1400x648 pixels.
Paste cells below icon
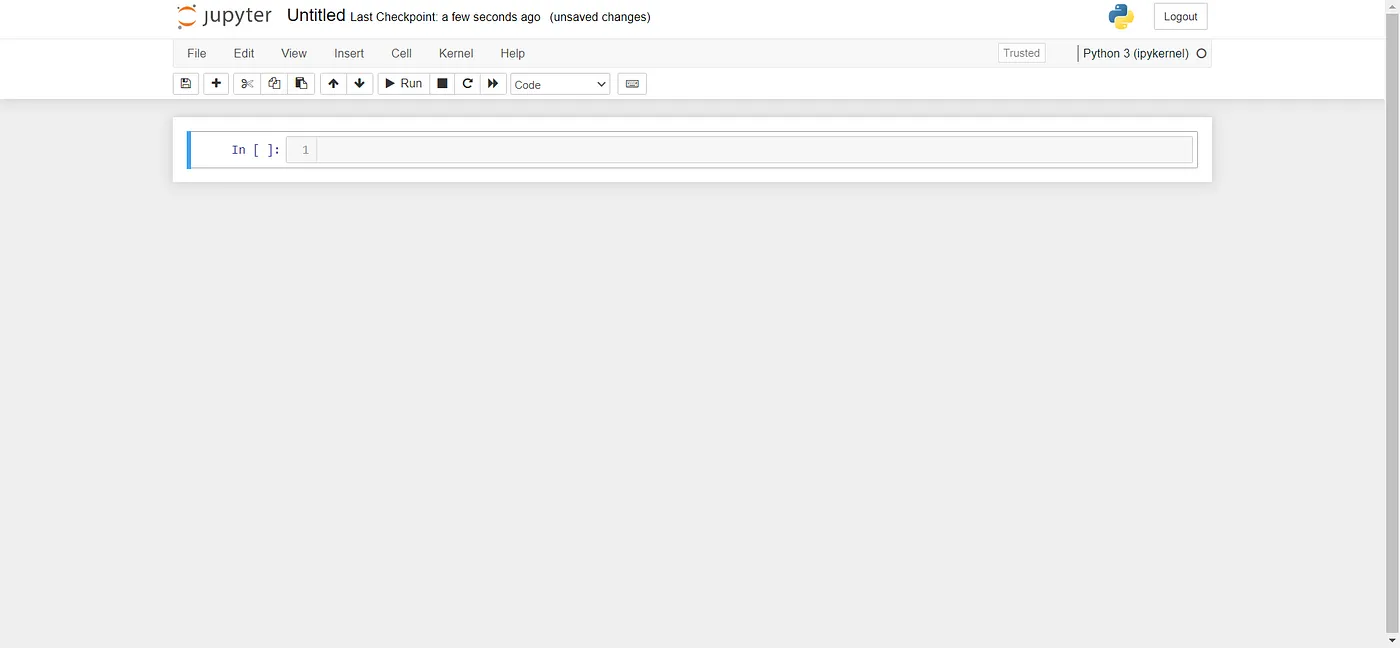[301, 84]
